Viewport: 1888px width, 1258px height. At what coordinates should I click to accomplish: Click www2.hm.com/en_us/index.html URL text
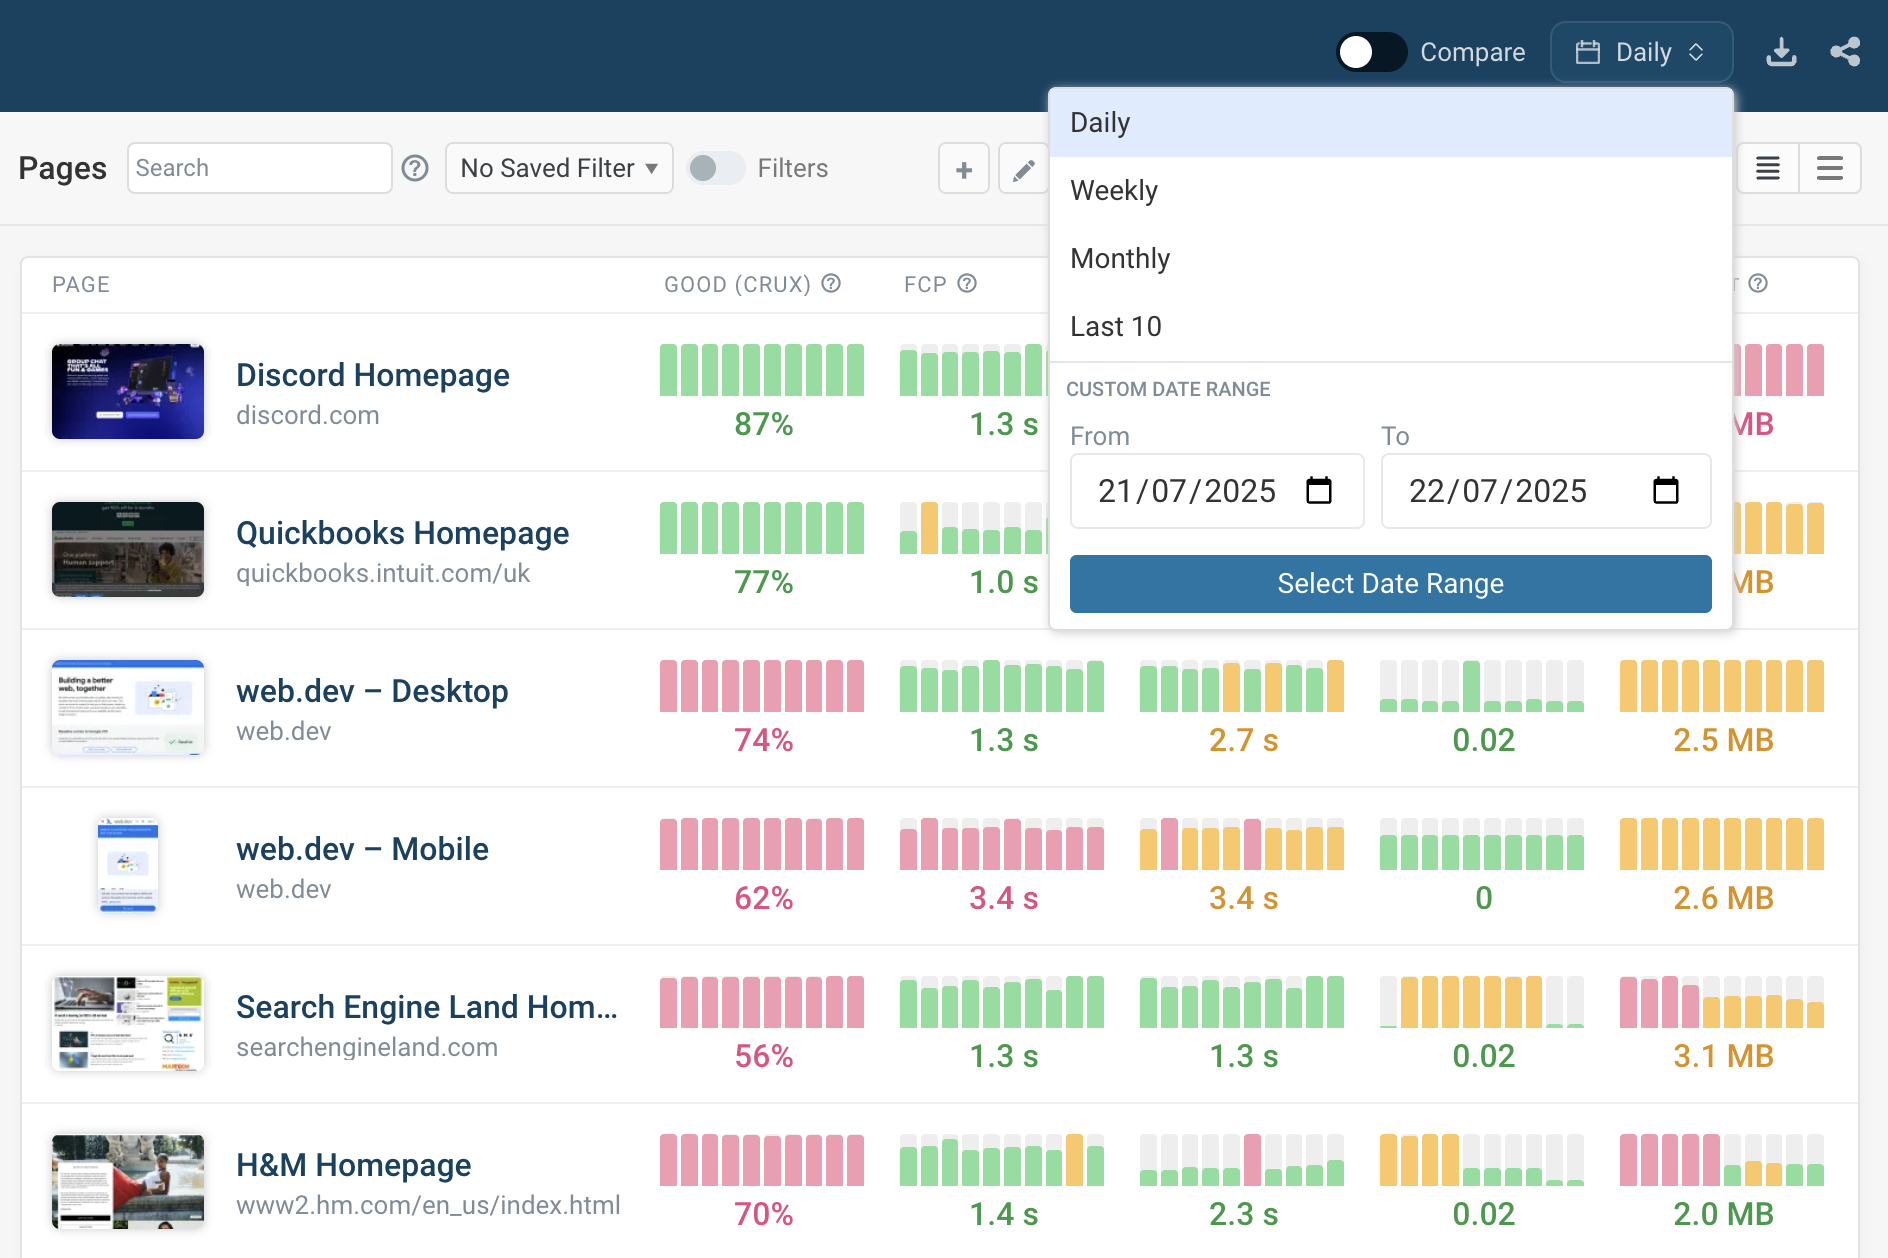tap(428, 1205)
